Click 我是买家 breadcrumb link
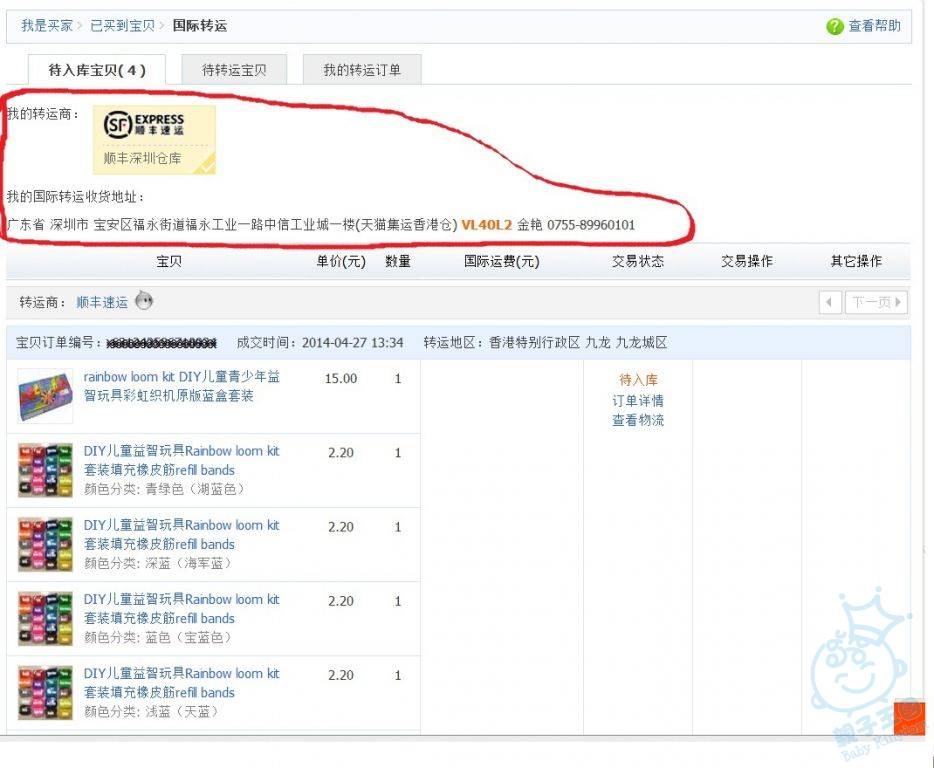 (47, 25)
